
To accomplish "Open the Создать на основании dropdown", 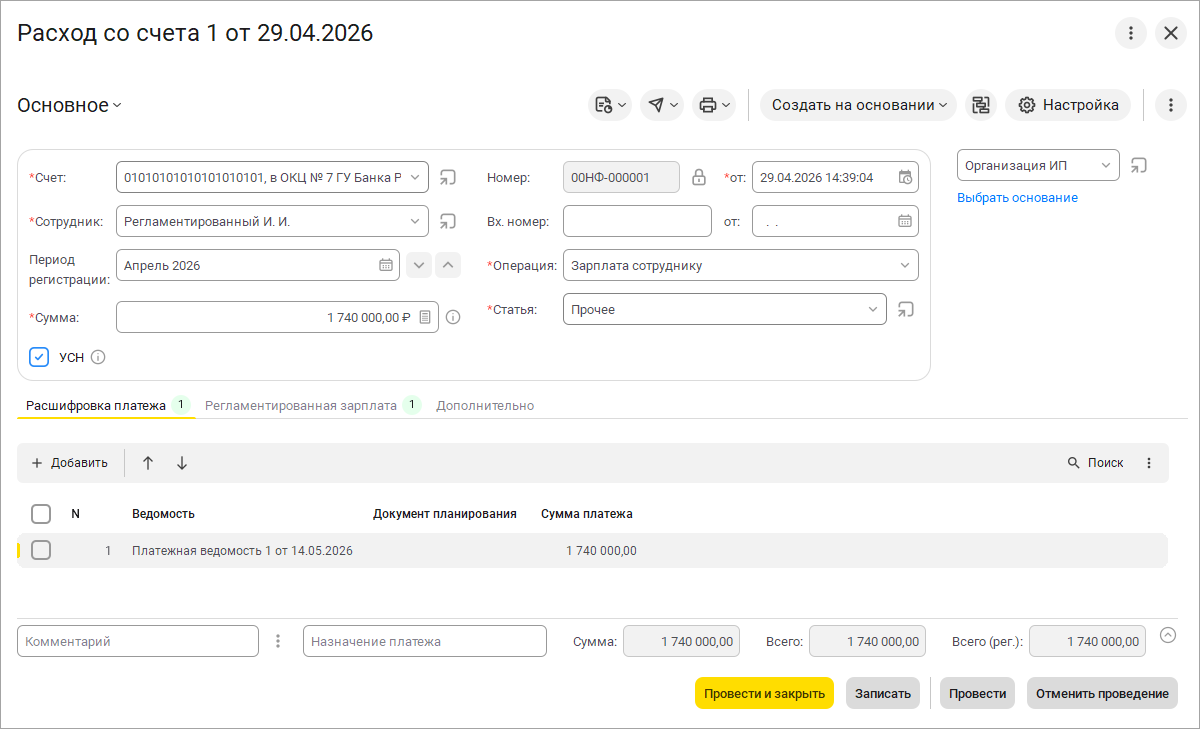I will [858, 105].
